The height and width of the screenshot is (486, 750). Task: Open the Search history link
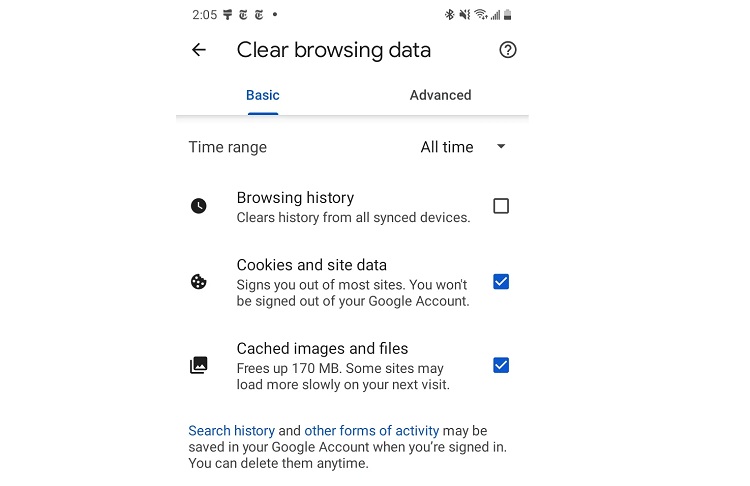pos(231,431)
